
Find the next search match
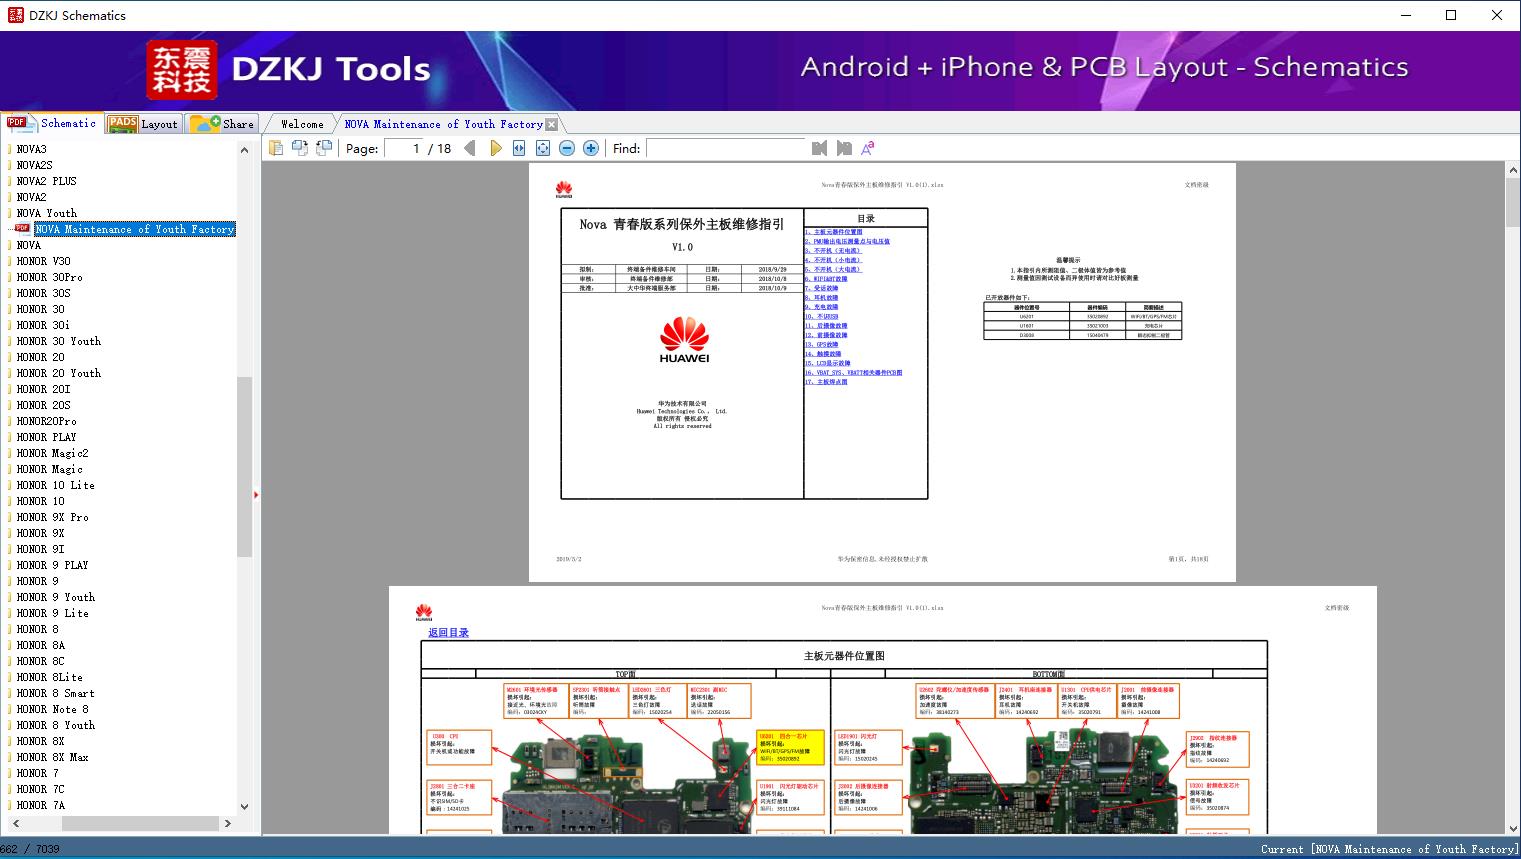(844, 148)
